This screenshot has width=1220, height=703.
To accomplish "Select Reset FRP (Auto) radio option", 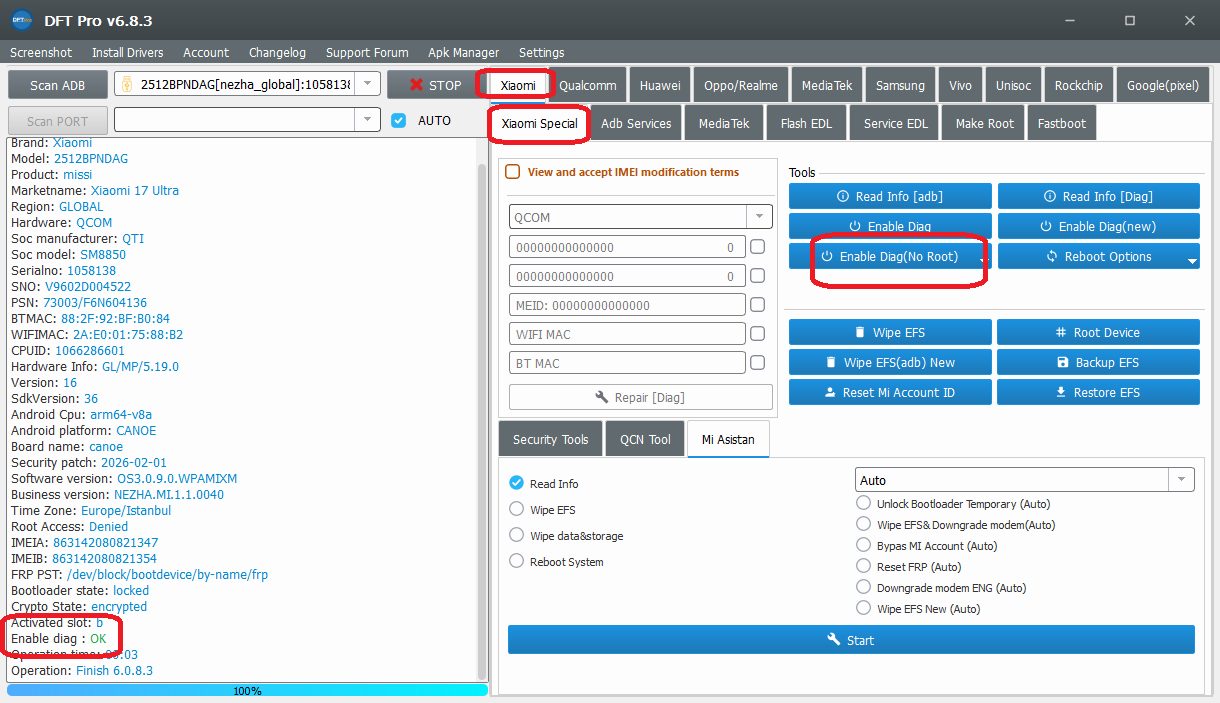I will [864, 567].
